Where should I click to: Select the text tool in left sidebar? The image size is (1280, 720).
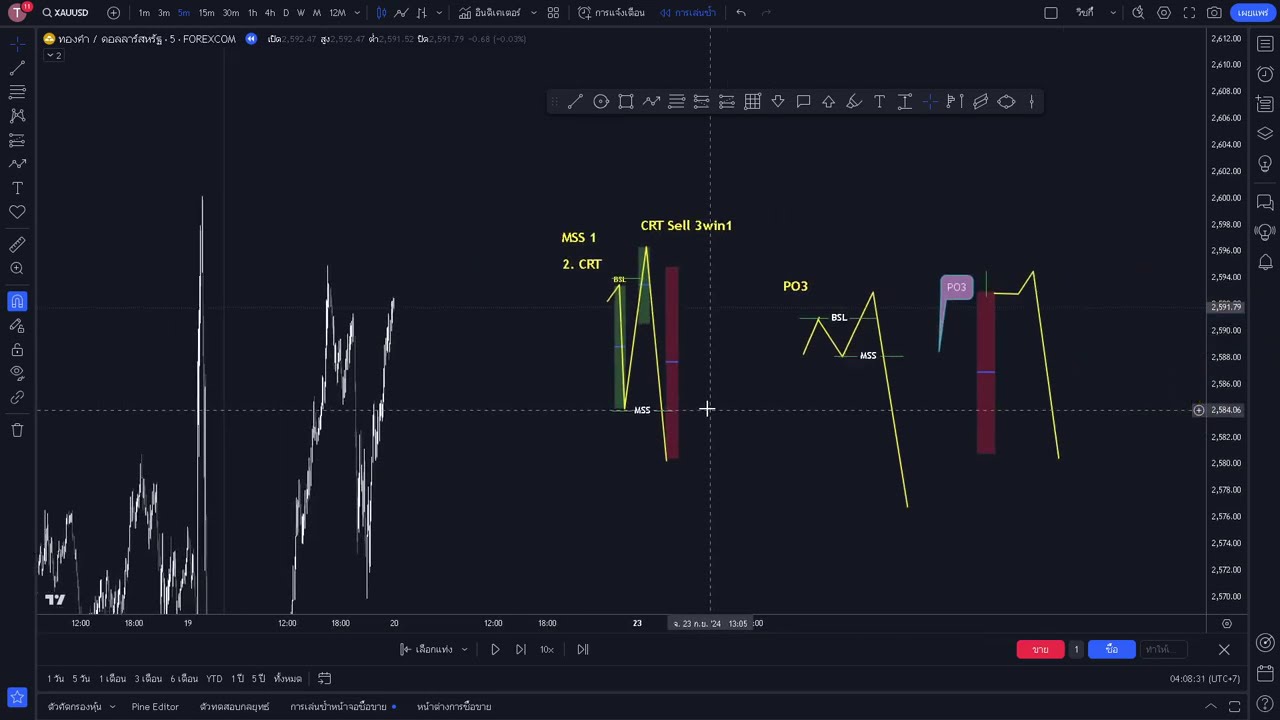(17, 188)
